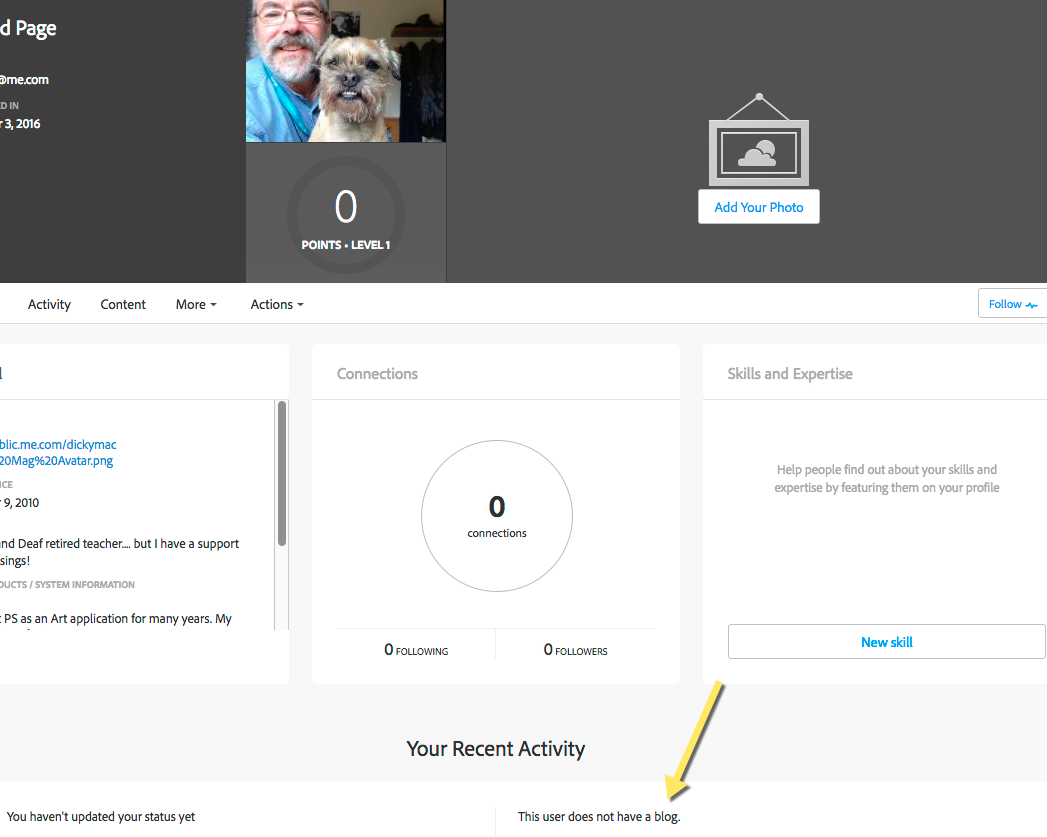The height and width of the screenshot is (837, 1047).
Task: Click 'Your Recent Activity' heading
Action: 496,749
